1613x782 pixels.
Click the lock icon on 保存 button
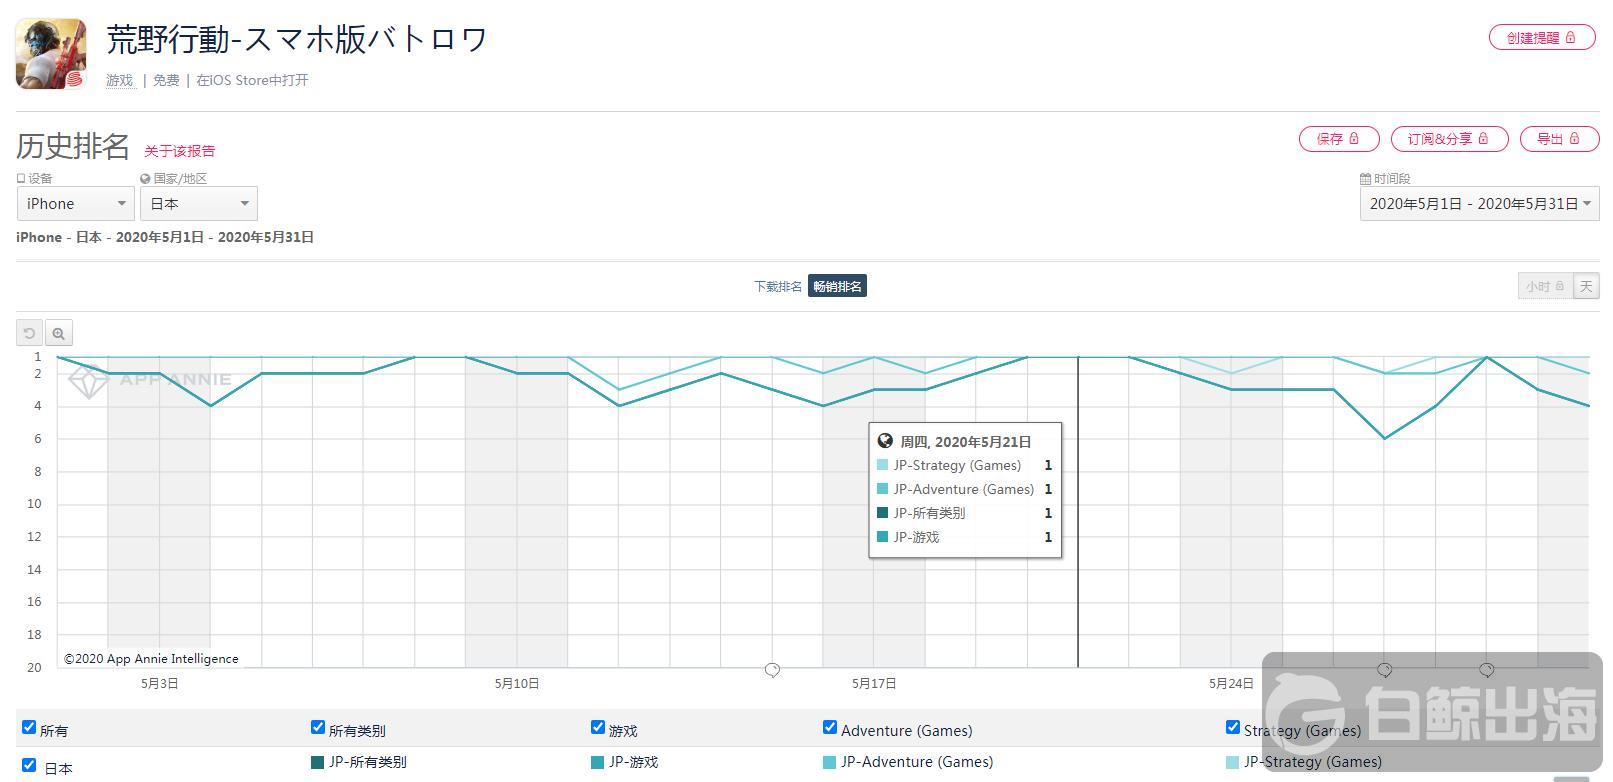(1354, 138)
